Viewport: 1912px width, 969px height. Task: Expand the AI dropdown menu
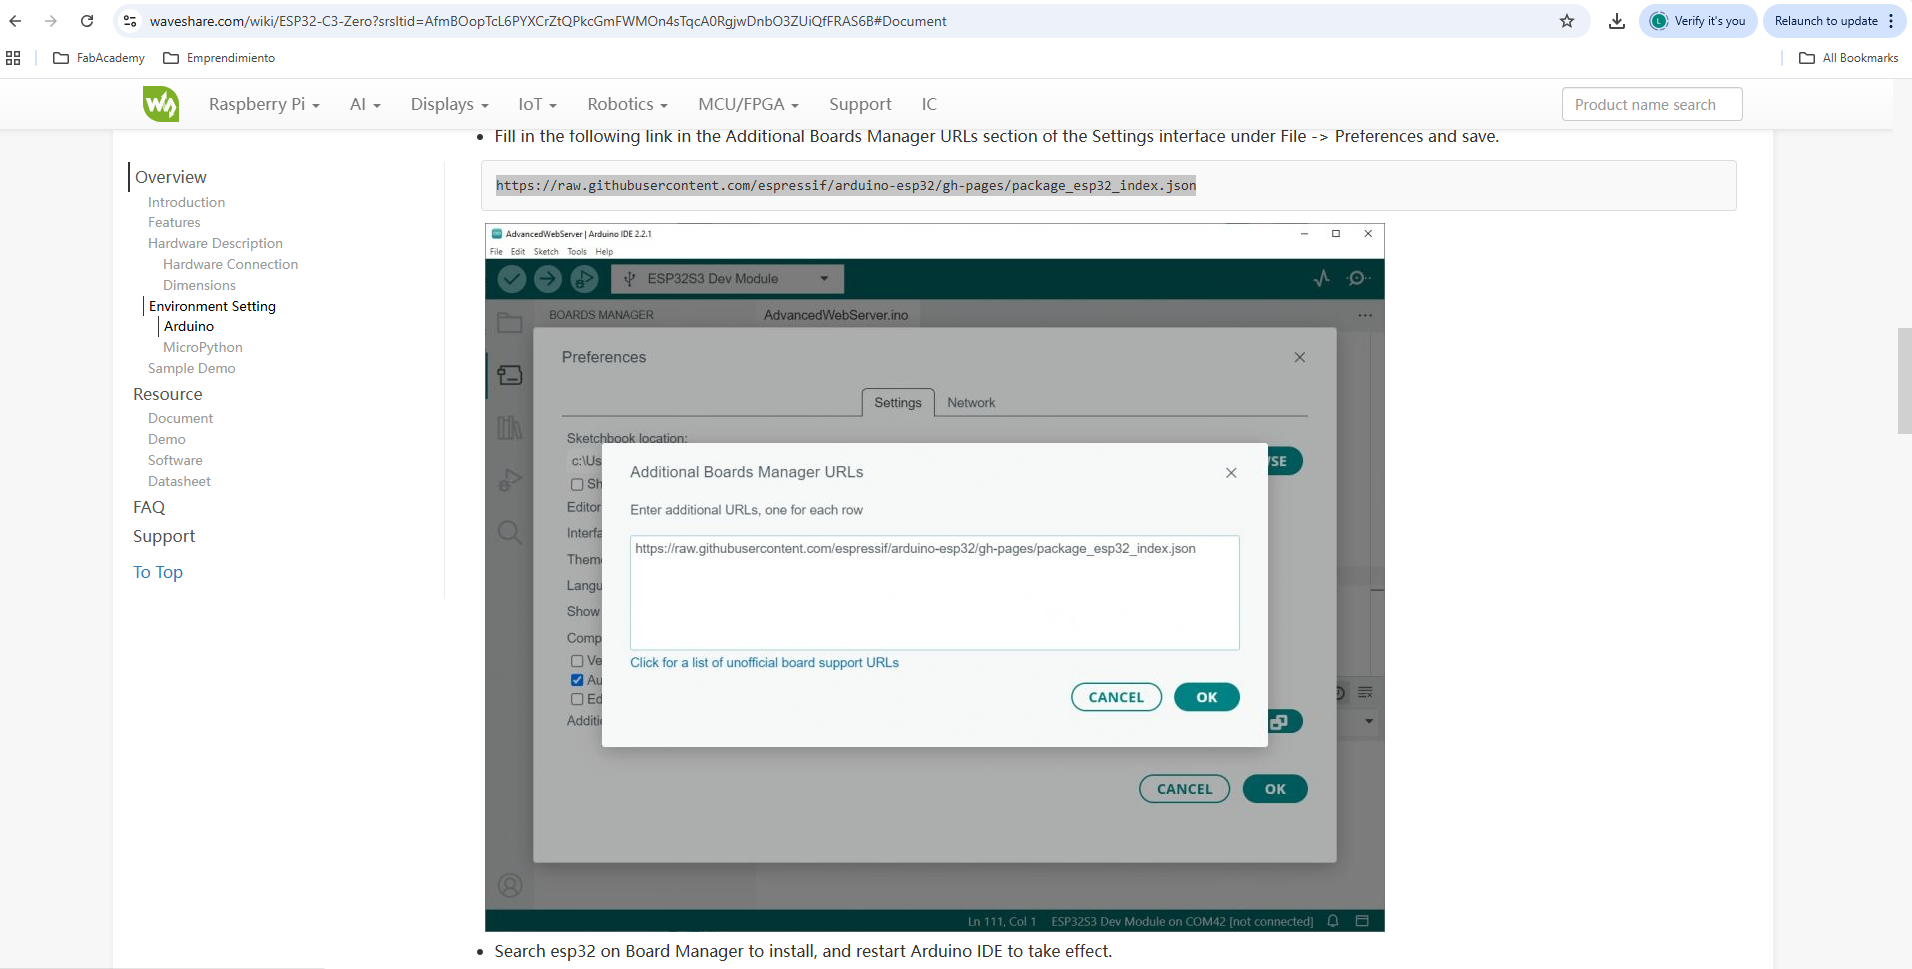click(365, 104)
